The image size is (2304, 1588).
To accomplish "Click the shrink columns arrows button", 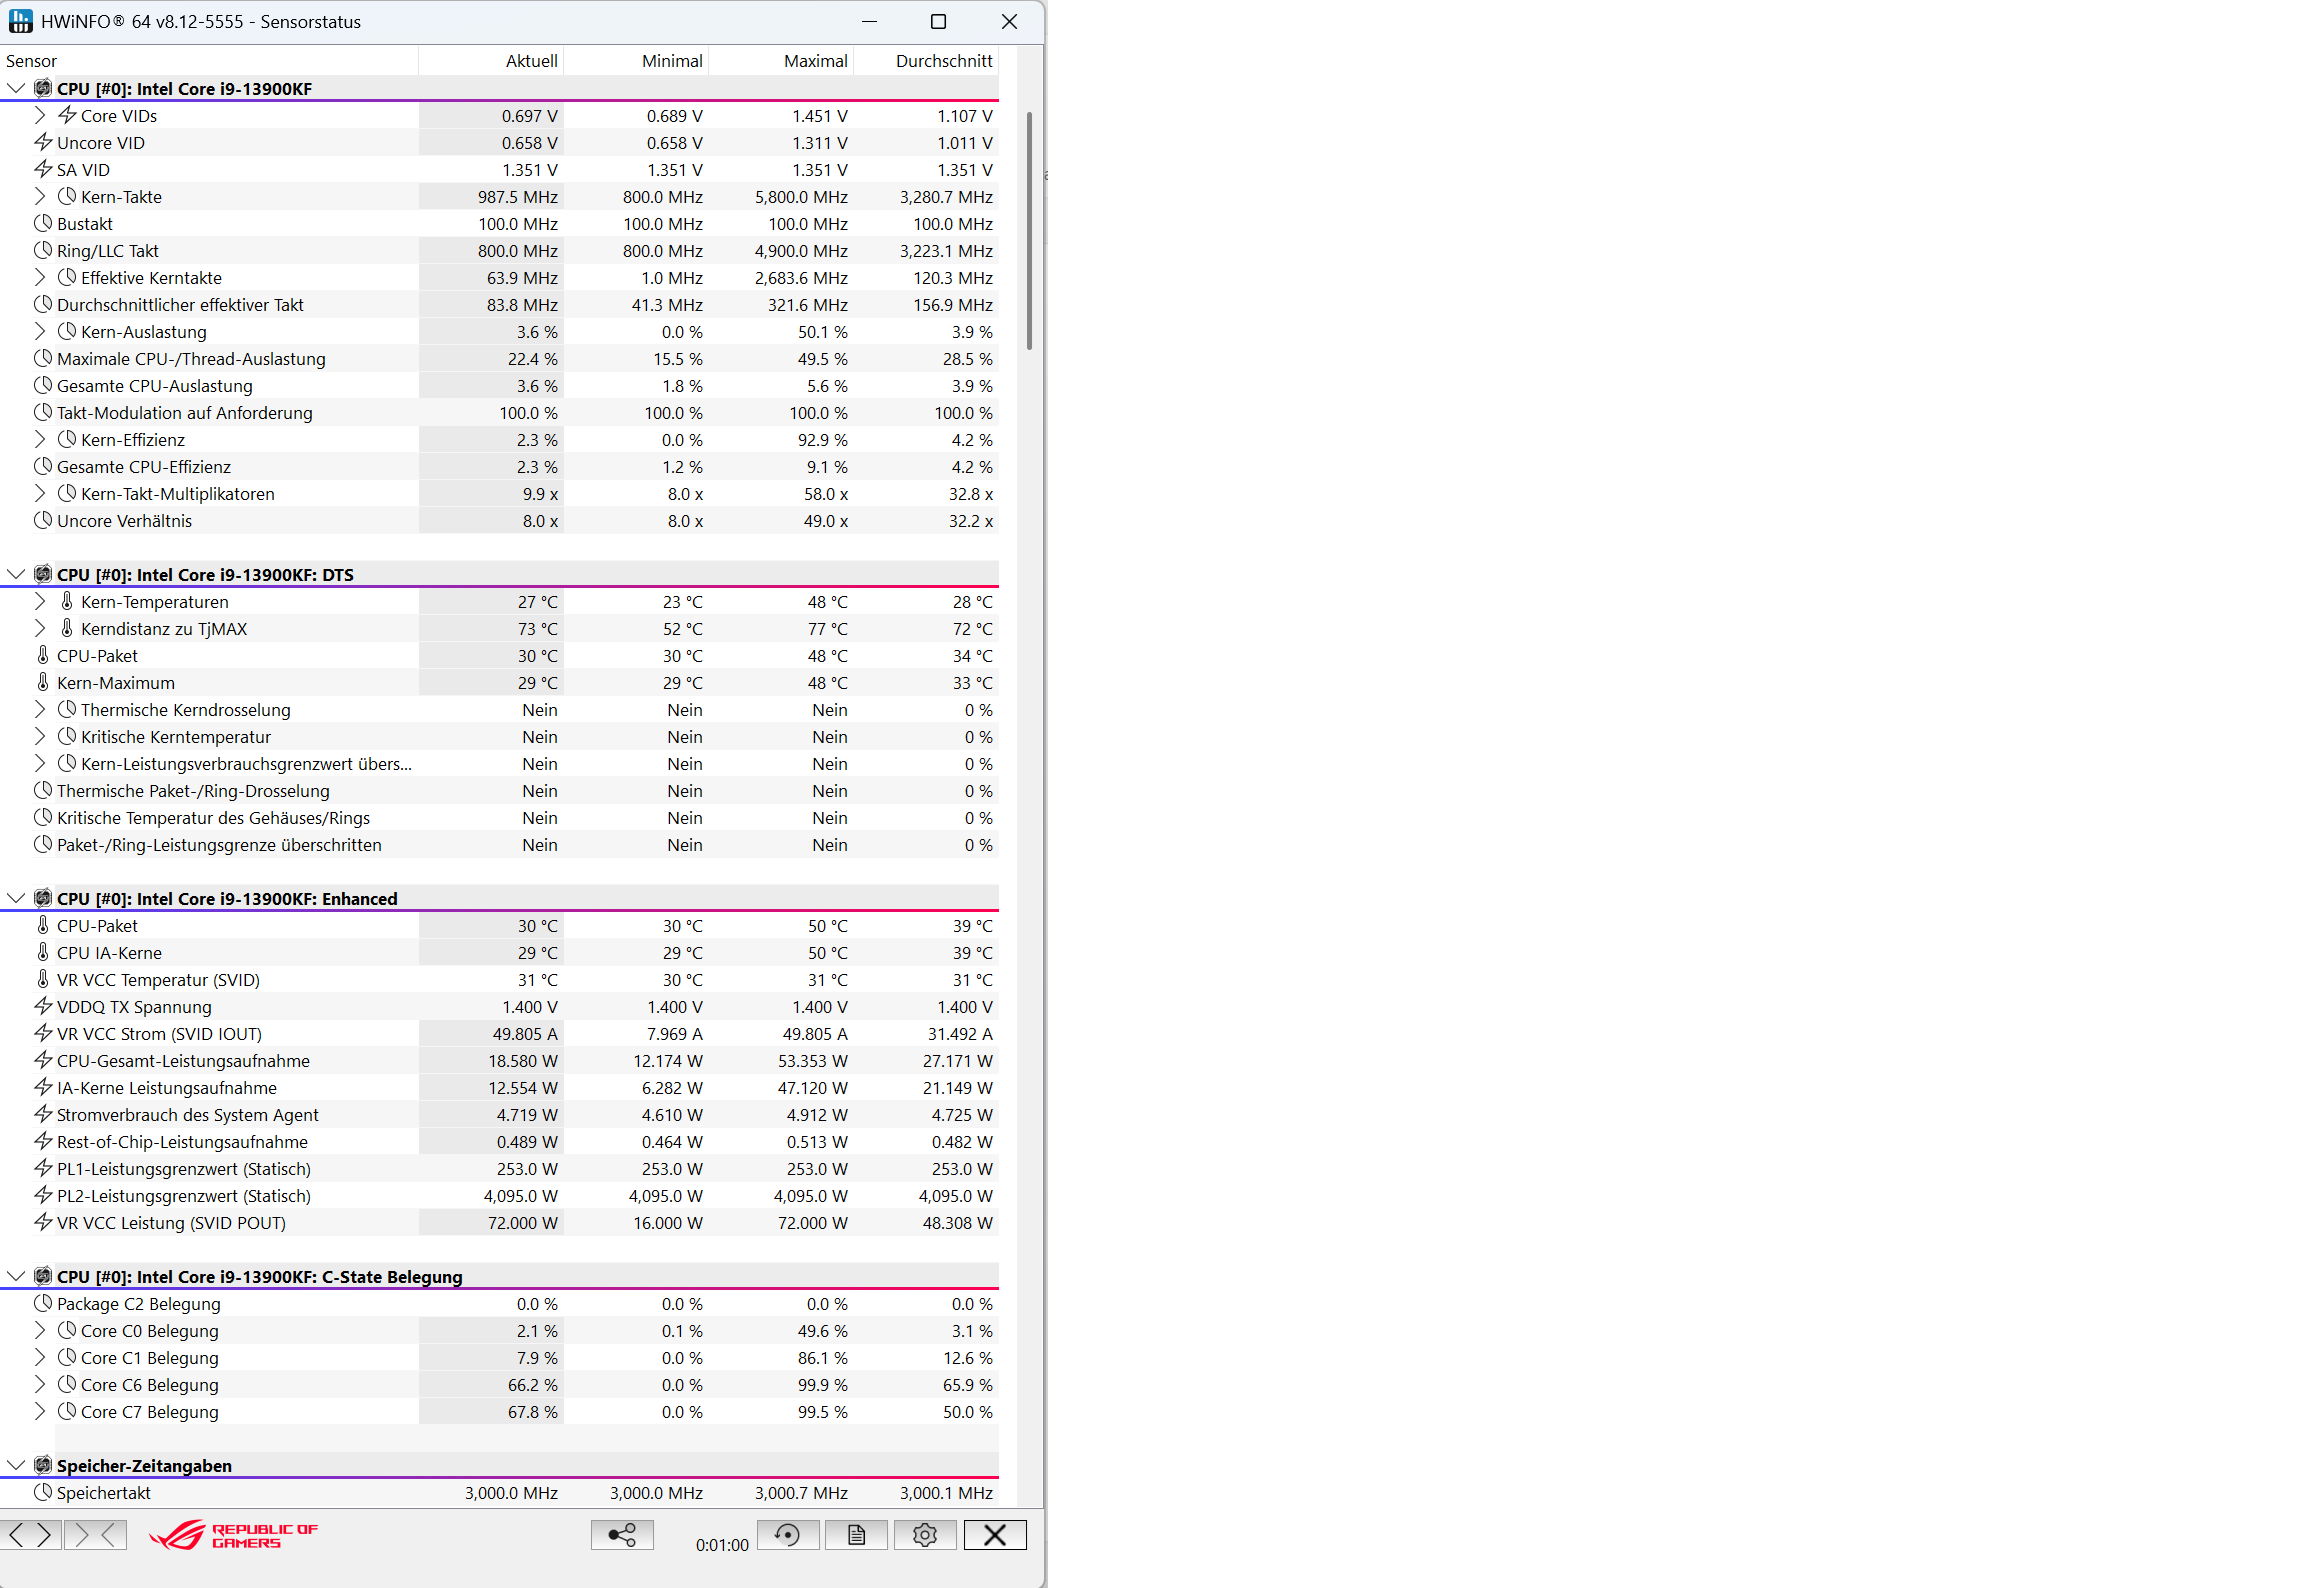I will (95, 1535).
